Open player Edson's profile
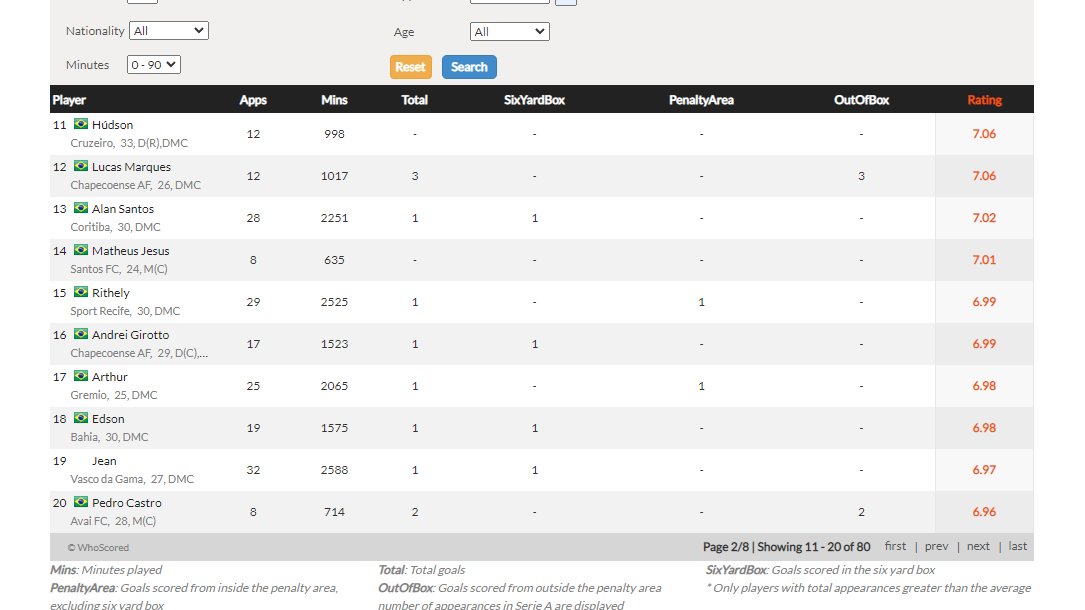1085x610 pixels. click(x=109, y=419)
